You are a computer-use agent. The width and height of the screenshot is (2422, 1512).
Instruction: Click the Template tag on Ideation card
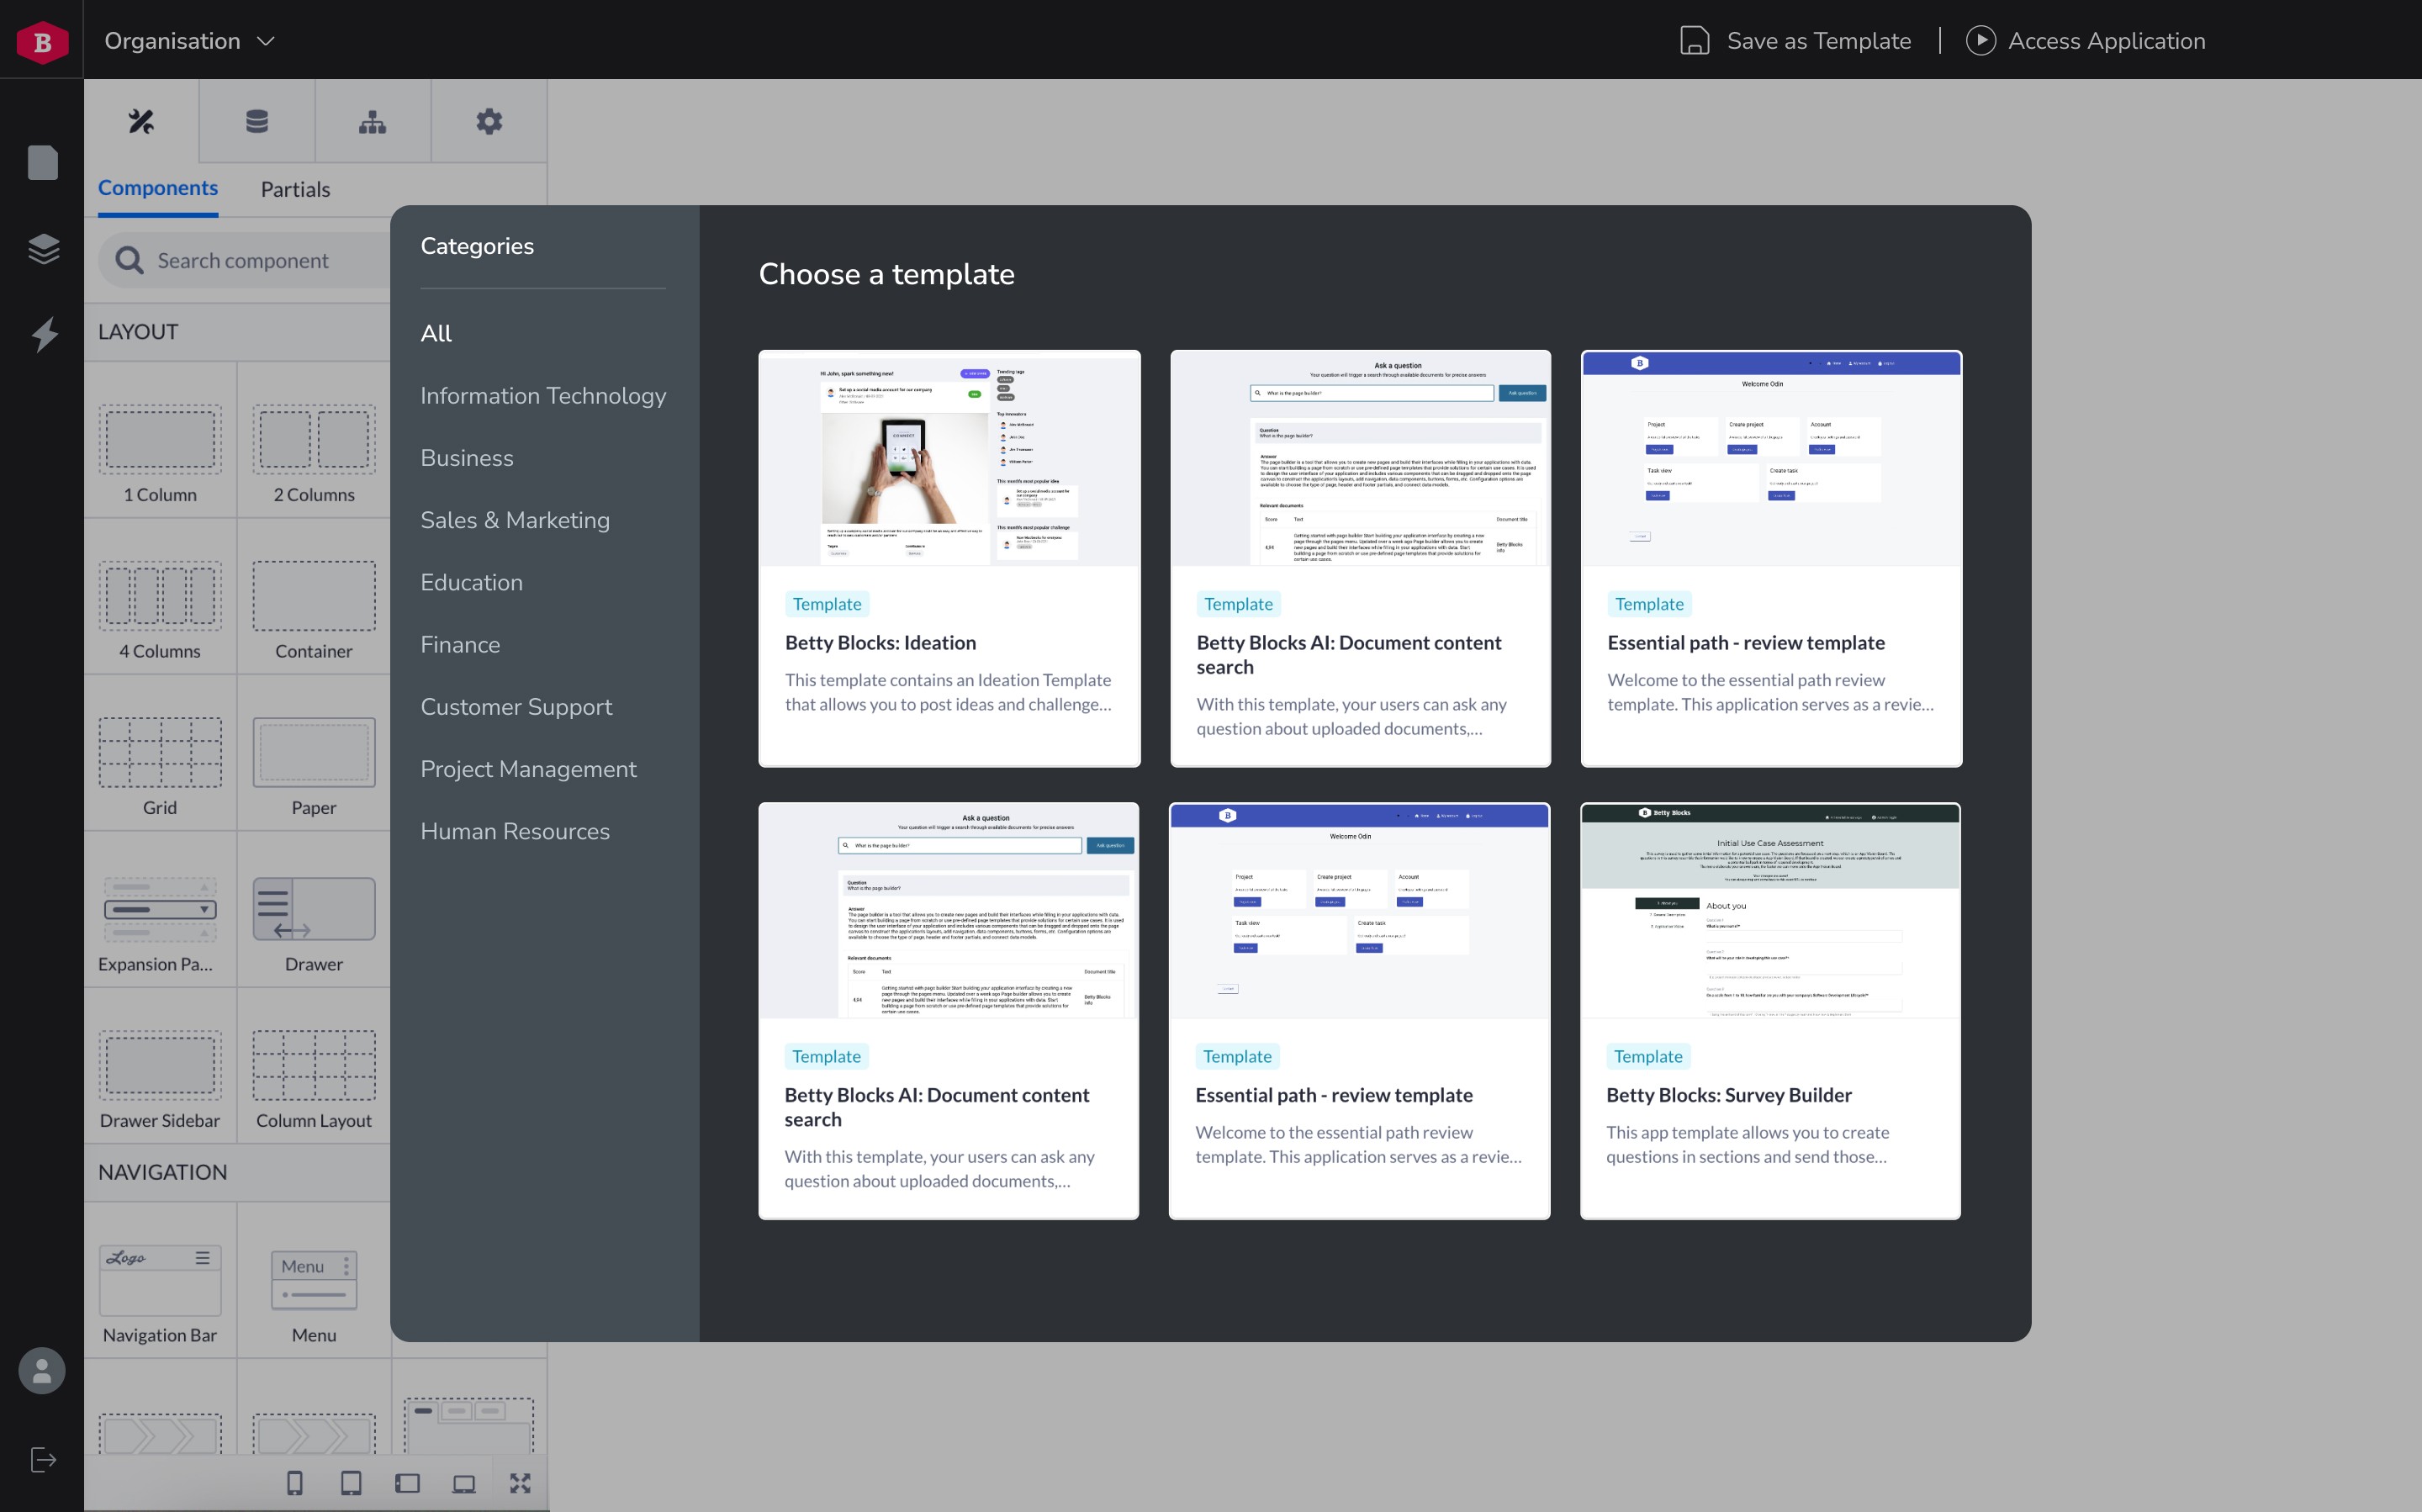click(827, 604)
